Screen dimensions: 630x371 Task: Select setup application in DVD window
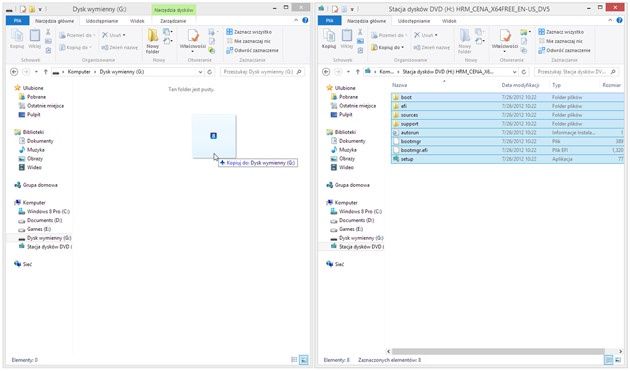point(507,159)
